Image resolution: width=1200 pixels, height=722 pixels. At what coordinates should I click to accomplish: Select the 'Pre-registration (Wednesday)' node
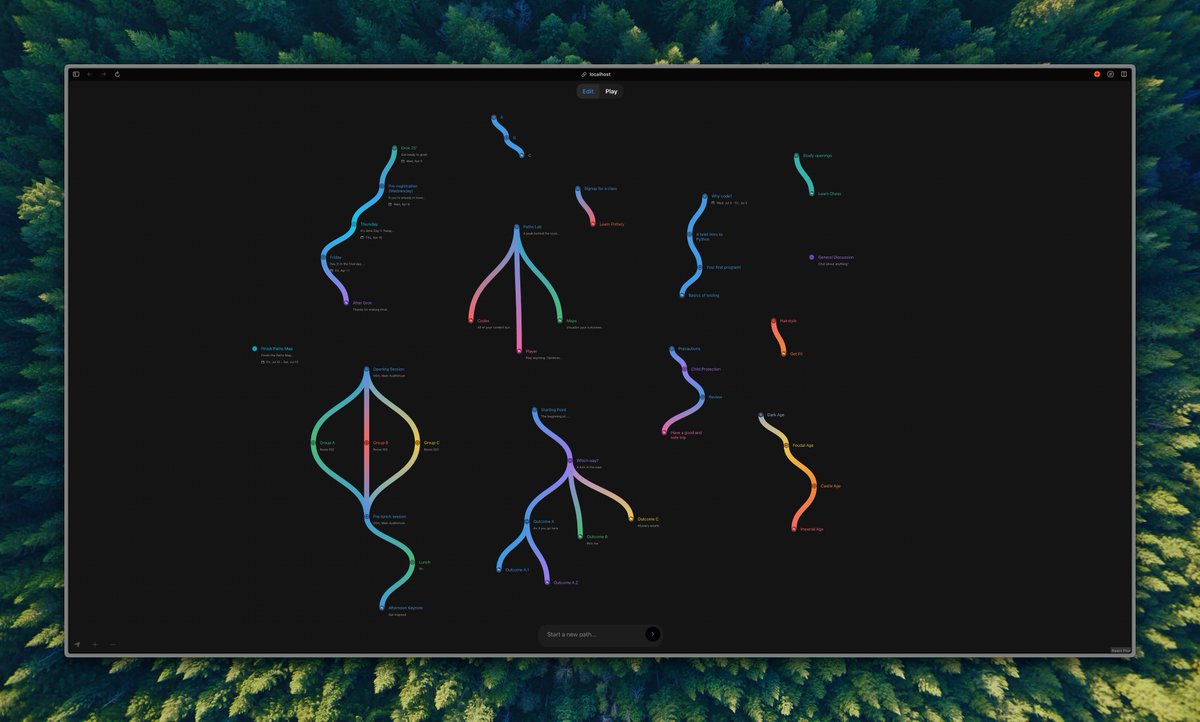(x=383, y=186)
